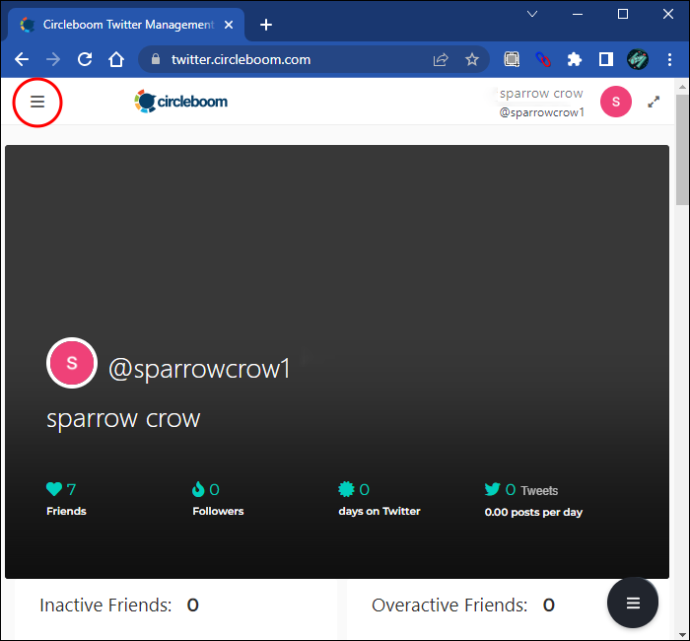Reload the page
This screenshot has height=641, width=690.
(85, 59)
